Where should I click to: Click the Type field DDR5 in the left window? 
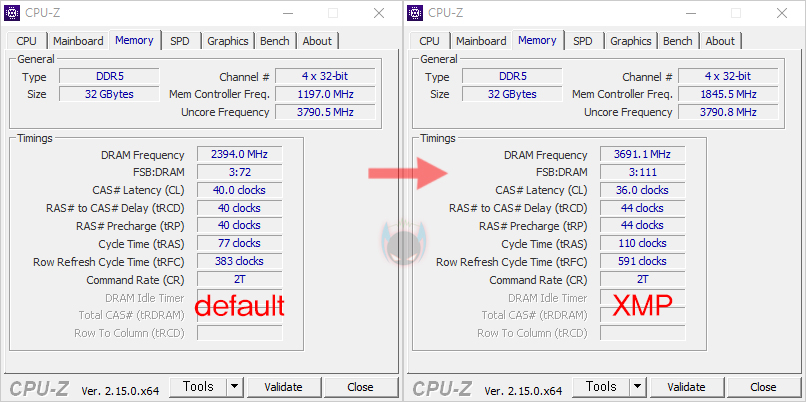[x=109, y=77]
